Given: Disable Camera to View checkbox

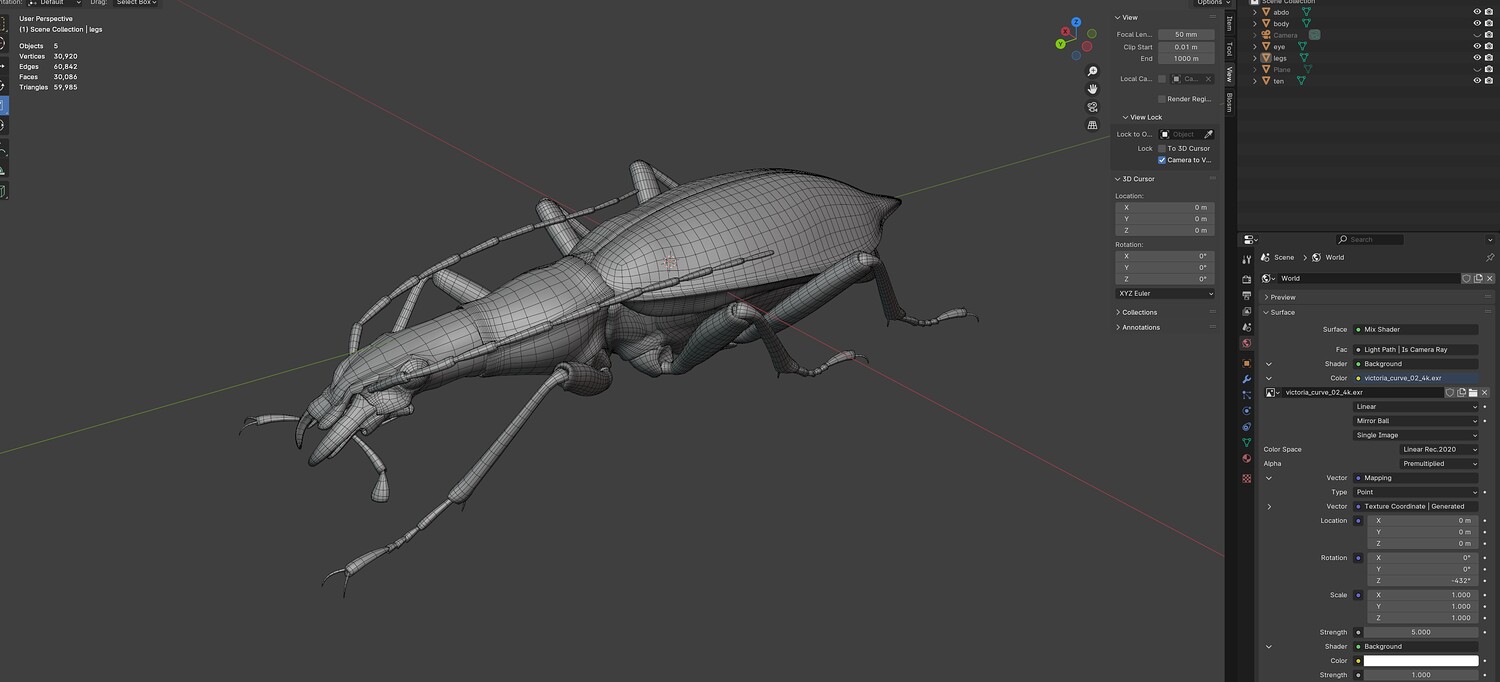Looking at the screenshot, I should [x=1162, y=160].
